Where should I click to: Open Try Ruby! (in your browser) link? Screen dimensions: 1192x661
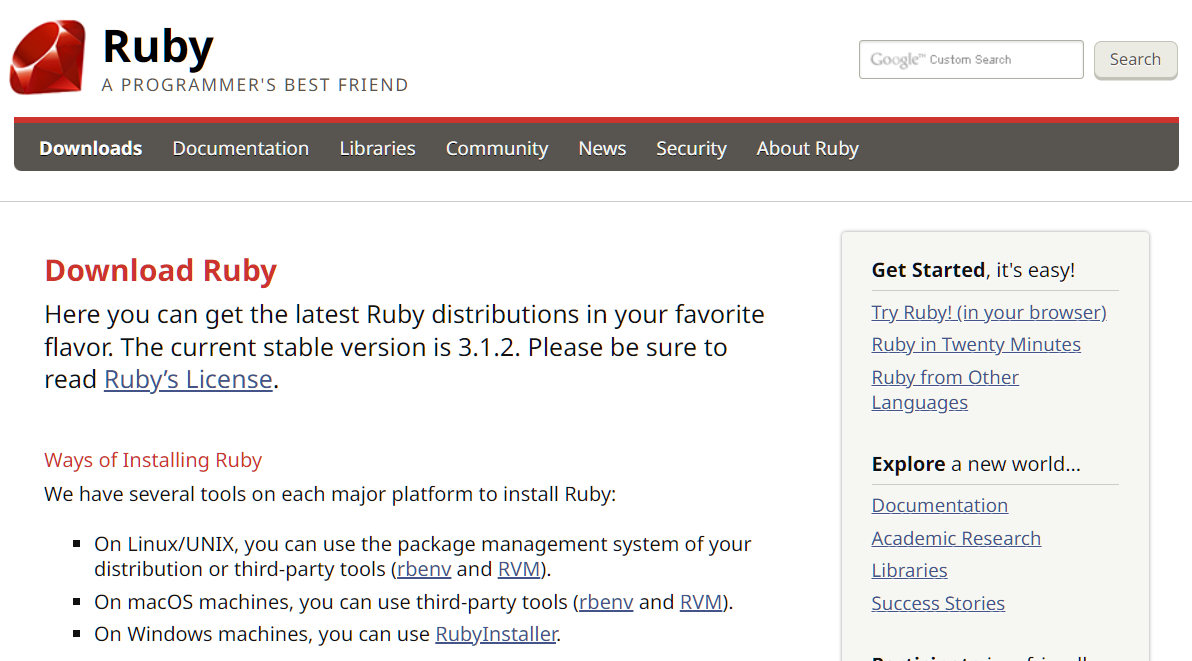click(x=988, y=312)
